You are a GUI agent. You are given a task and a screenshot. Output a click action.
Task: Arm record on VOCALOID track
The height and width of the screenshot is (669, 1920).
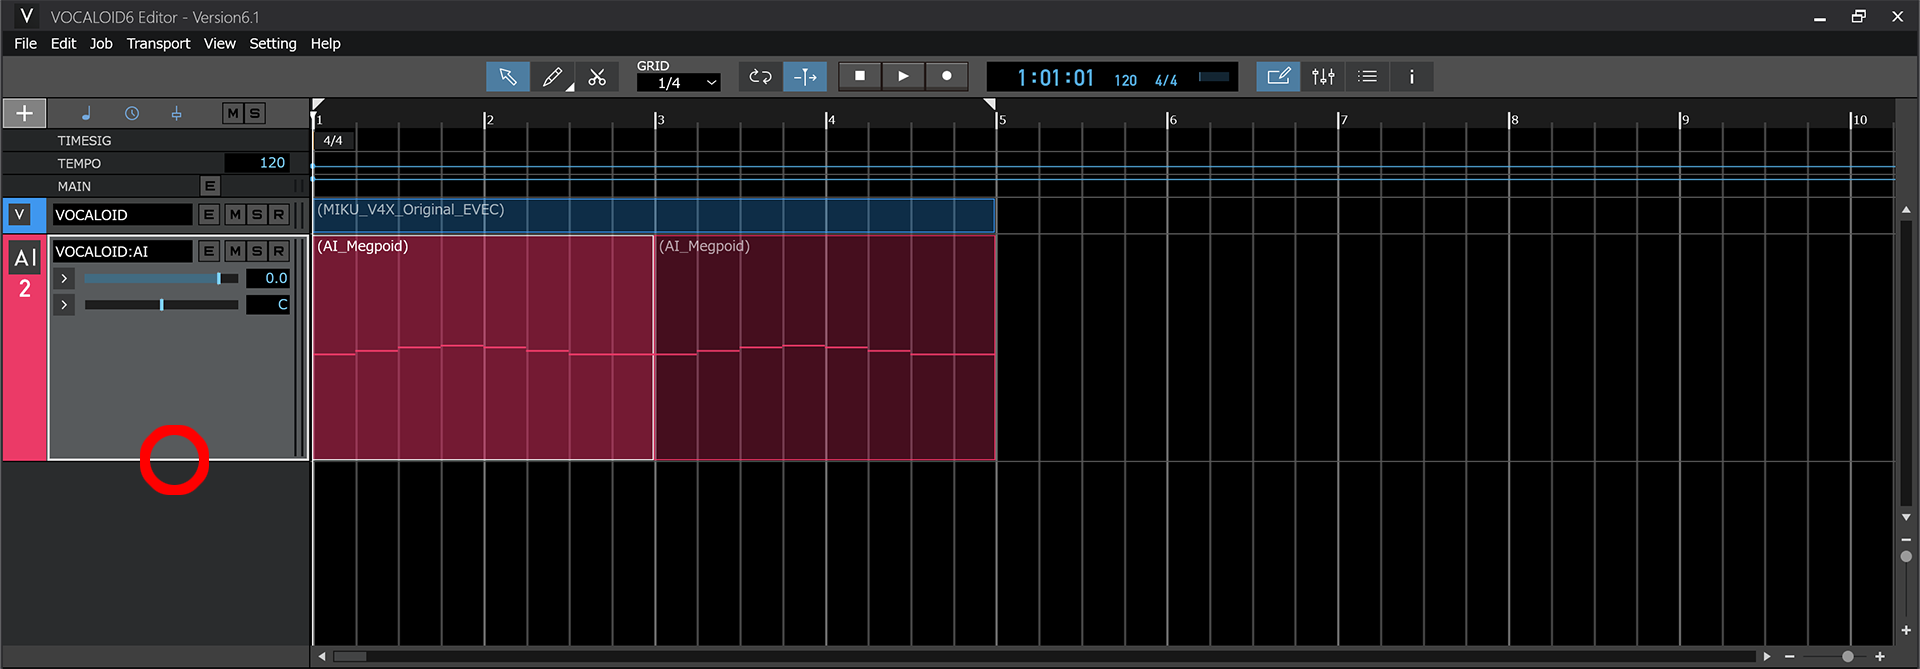279,215
